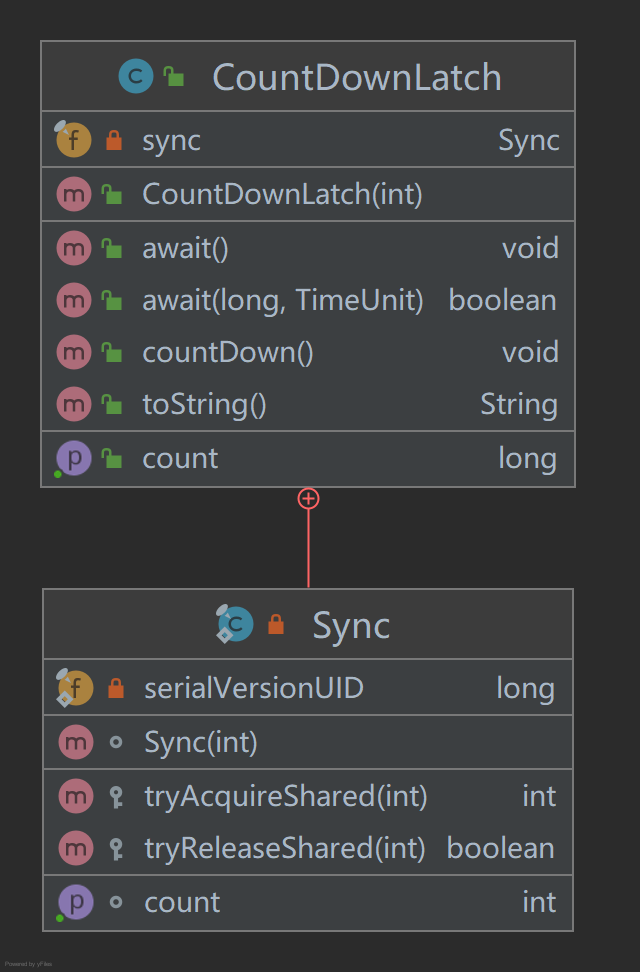Click the inner-class plus connector circle
Image resolution: width=640 pixels, height=972 pixels.
pyautogui.click(x=308, y=498)
